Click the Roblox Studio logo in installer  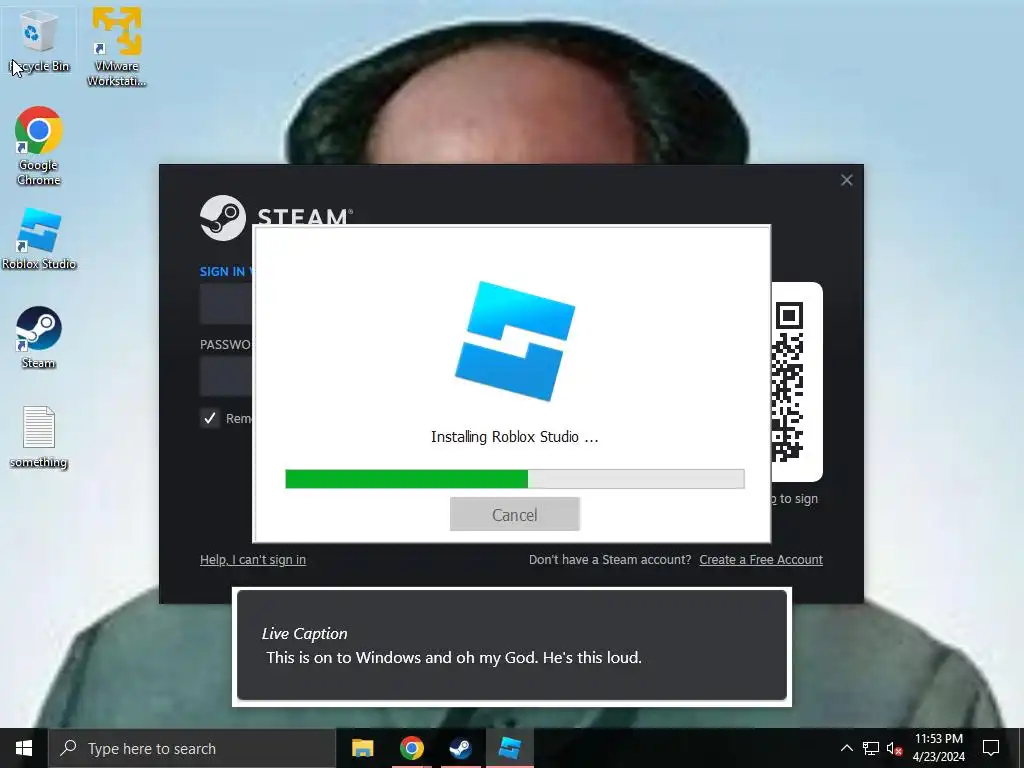[x=515, y=341]
